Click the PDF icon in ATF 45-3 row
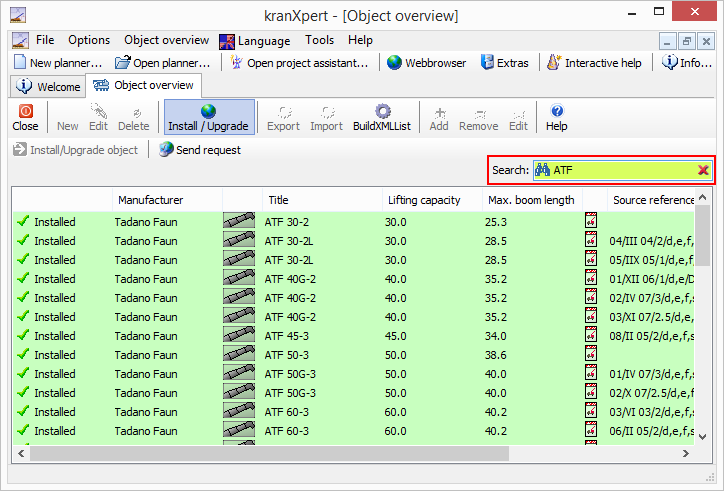This screenshot has height=491, width=724. click(591, 336)
